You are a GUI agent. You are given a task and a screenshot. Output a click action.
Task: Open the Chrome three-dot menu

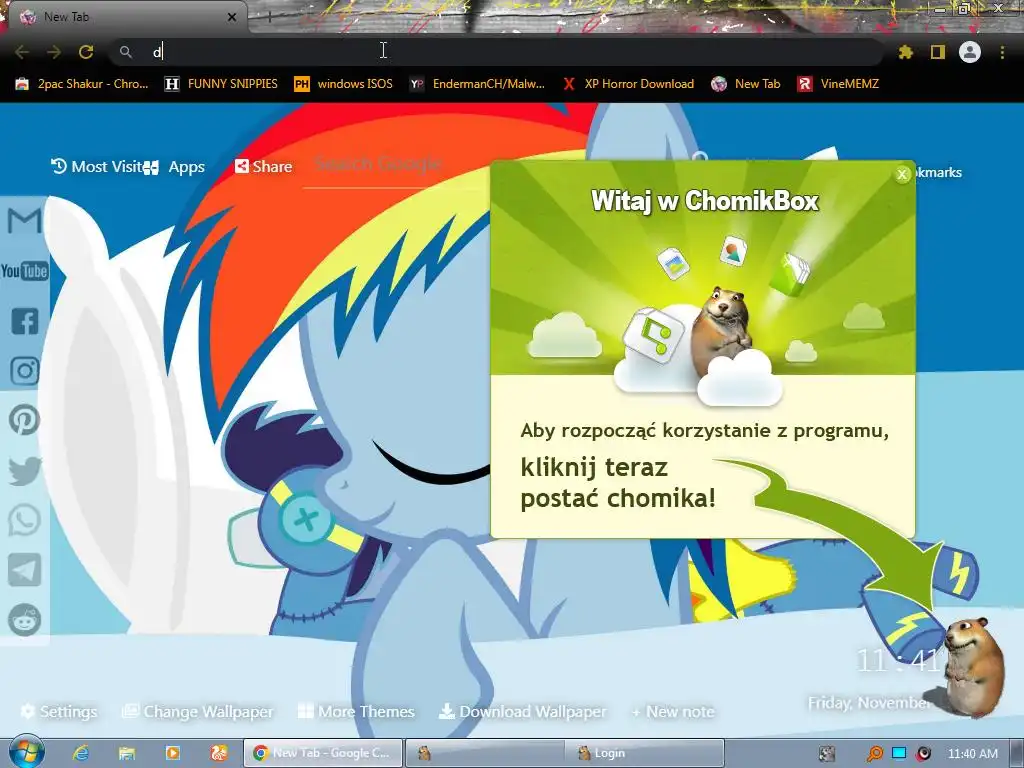(x=1002, y=52)
